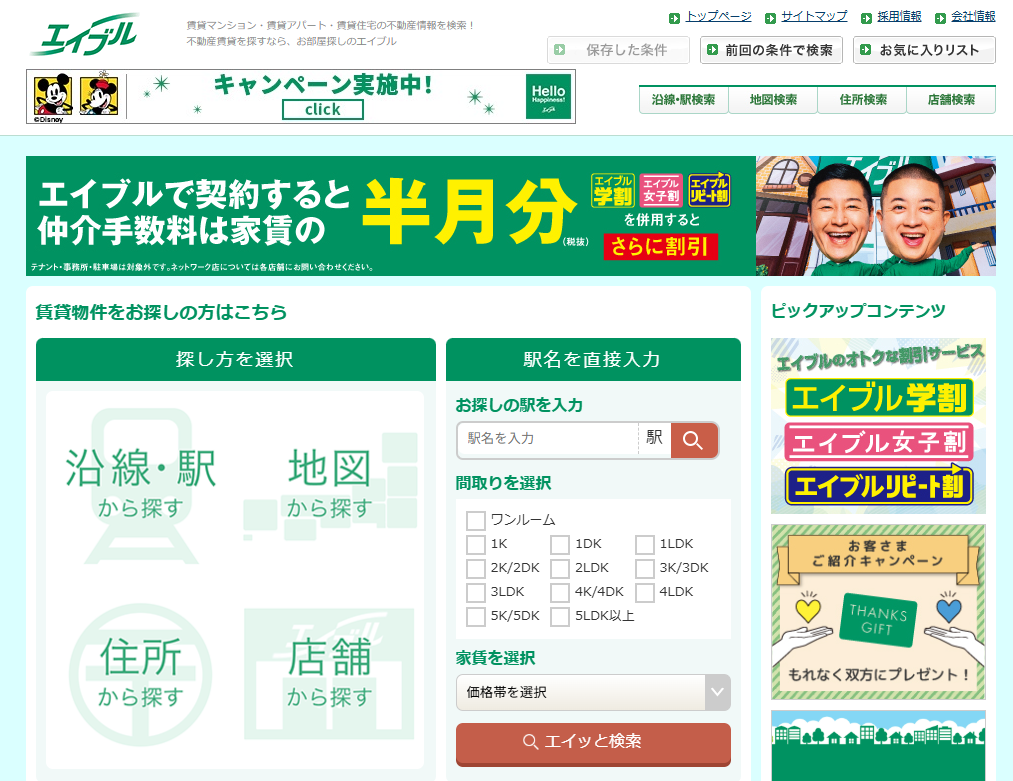Click the Disney キャンペーン実施中 banner
The height and width of the screenshot is (781, 1013).
point(300,96)
